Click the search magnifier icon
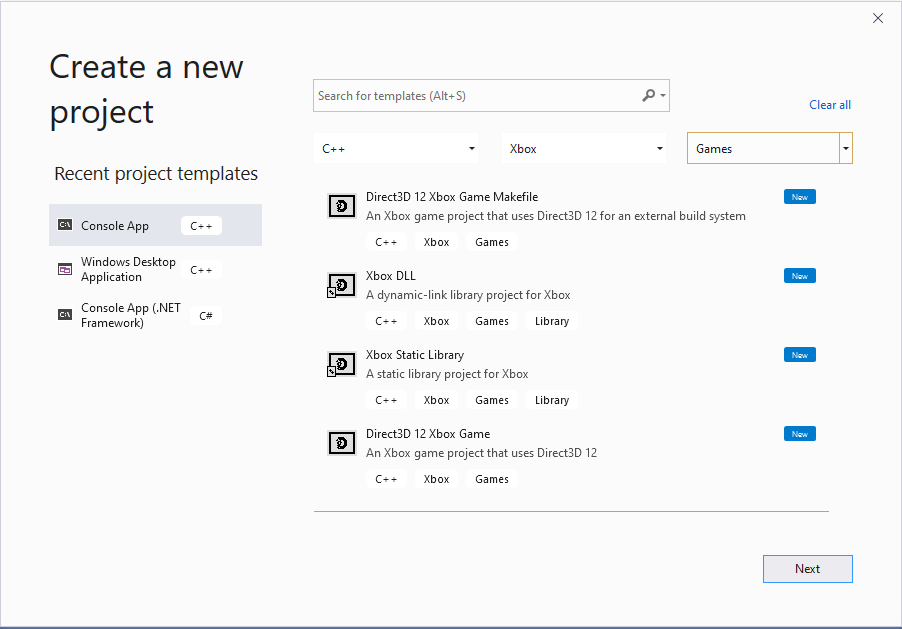The height and width of the screenshot is (629, 902). (x=648, y=96)
